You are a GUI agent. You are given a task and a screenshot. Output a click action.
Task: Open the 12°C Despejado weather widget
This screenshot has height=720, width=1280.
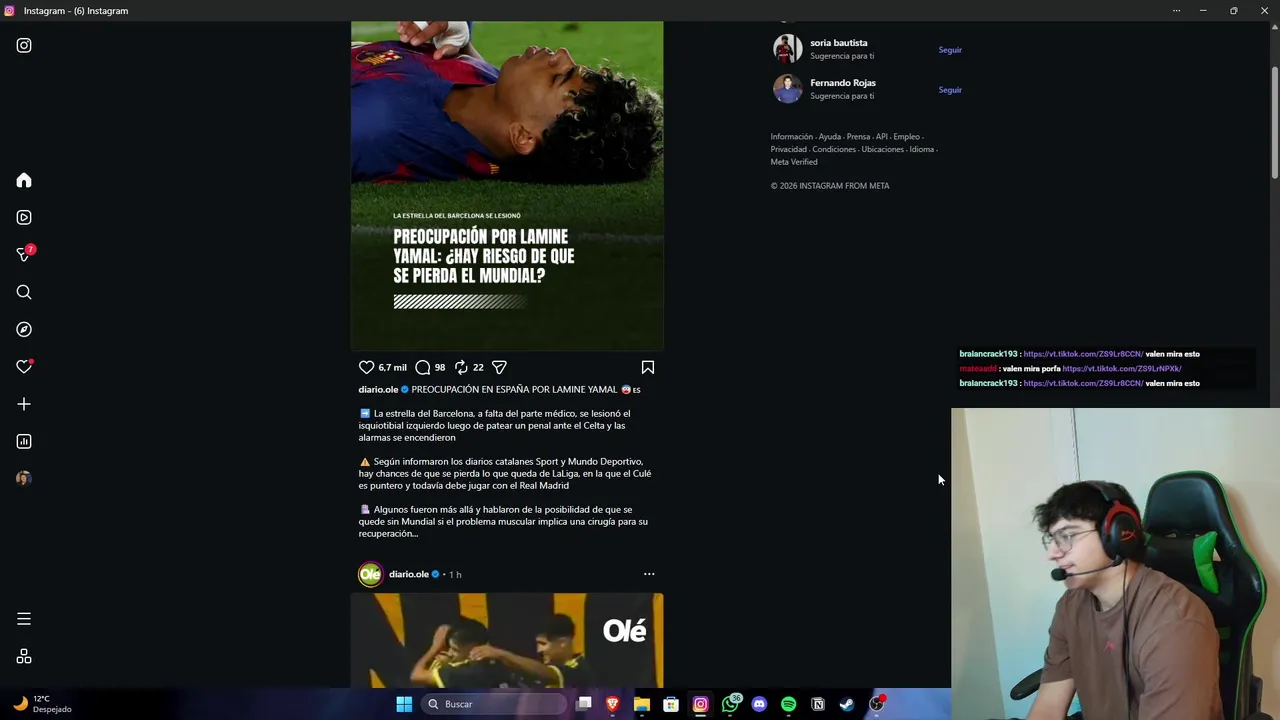42,704
